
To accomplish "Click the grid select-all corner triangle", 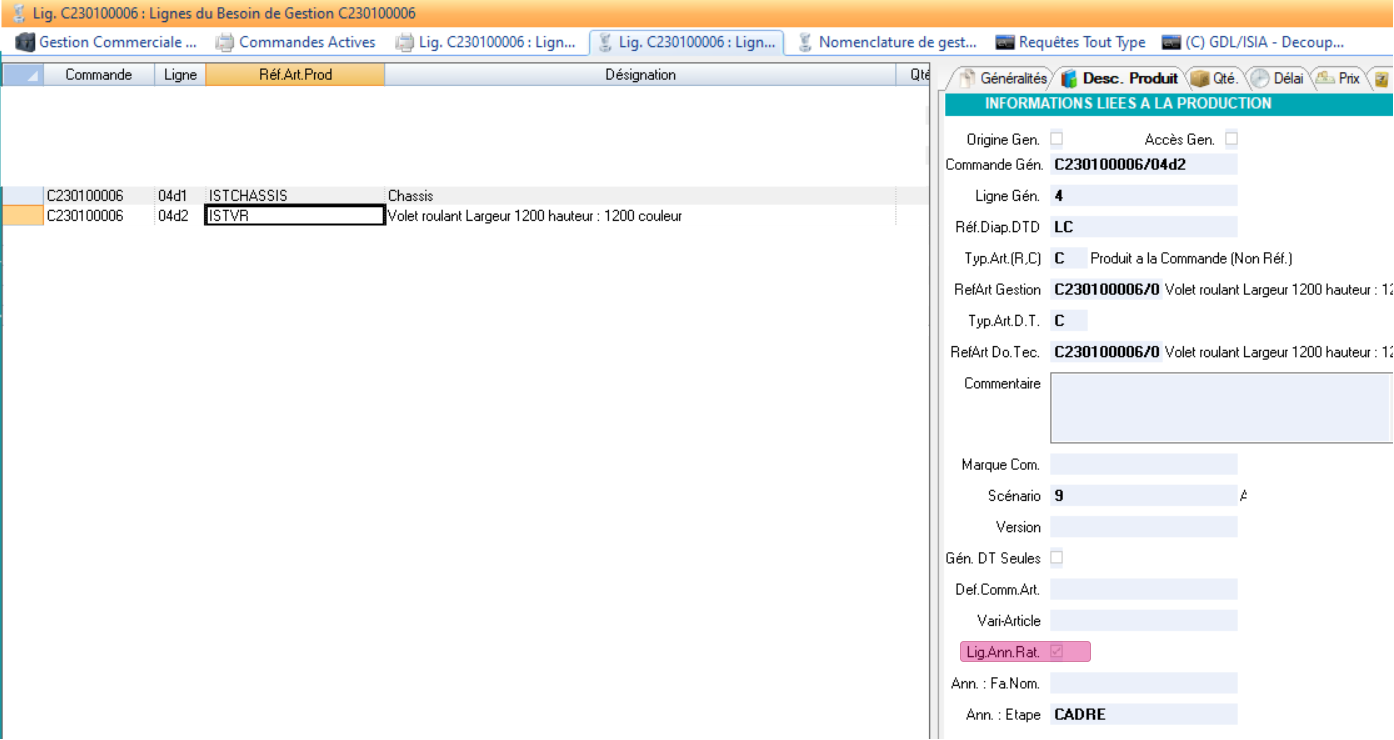I will 22,75.
